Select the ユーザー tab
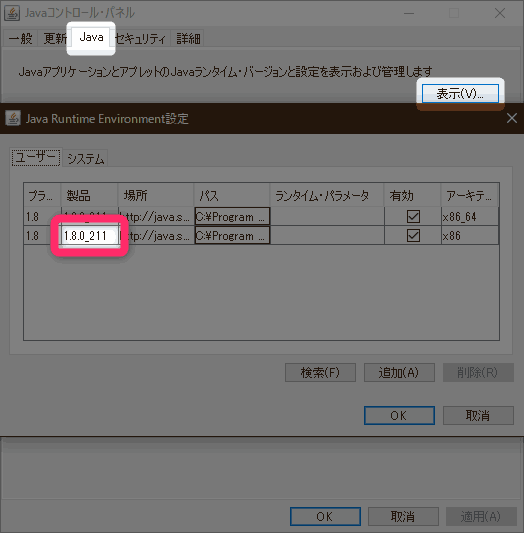The width and height of the screenshot is (524, 533). [36, 157]
